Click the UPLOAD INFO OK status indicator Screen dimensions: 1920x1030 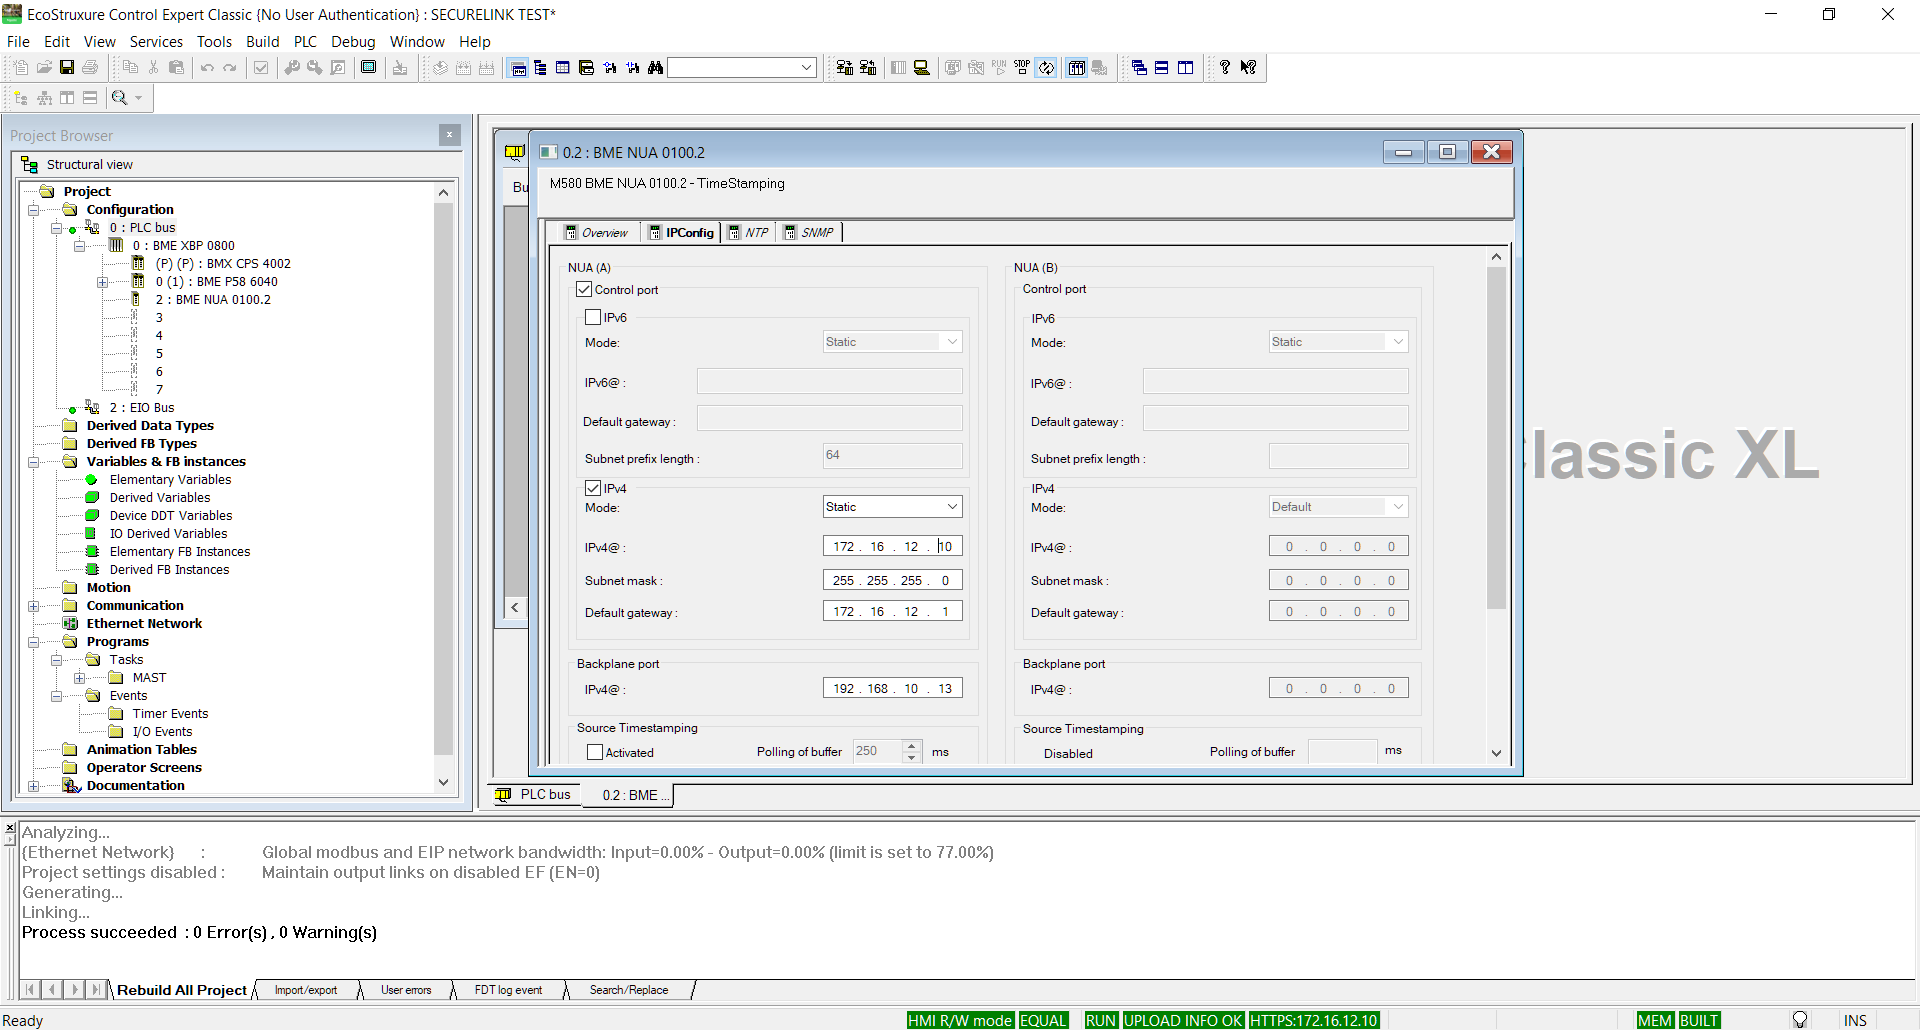click(1183, 1020)
